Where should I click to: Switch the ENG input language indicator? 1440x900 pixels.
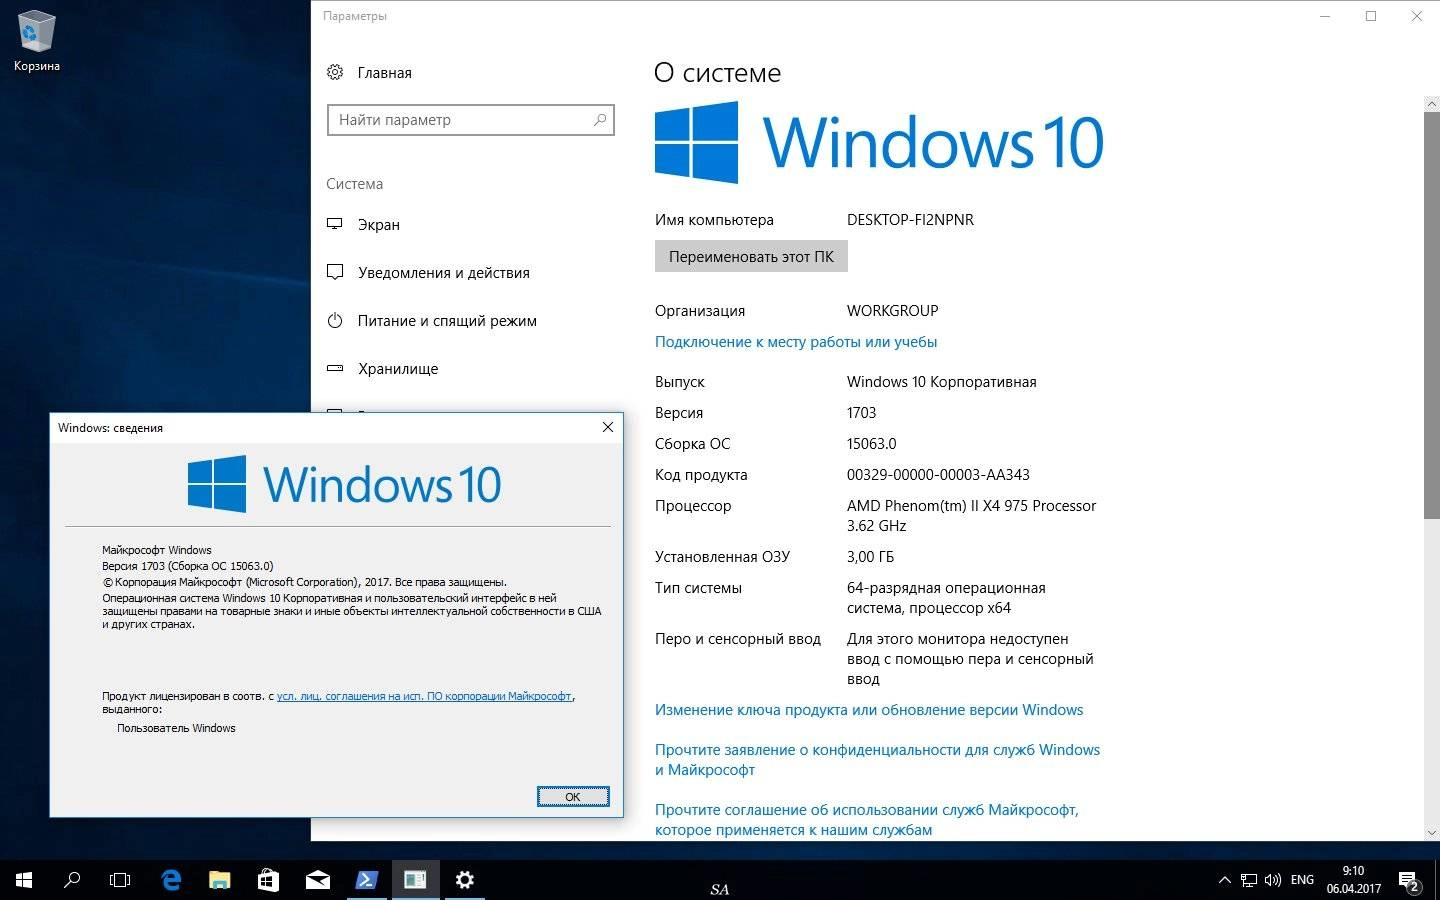click(x=1302, y=880)
